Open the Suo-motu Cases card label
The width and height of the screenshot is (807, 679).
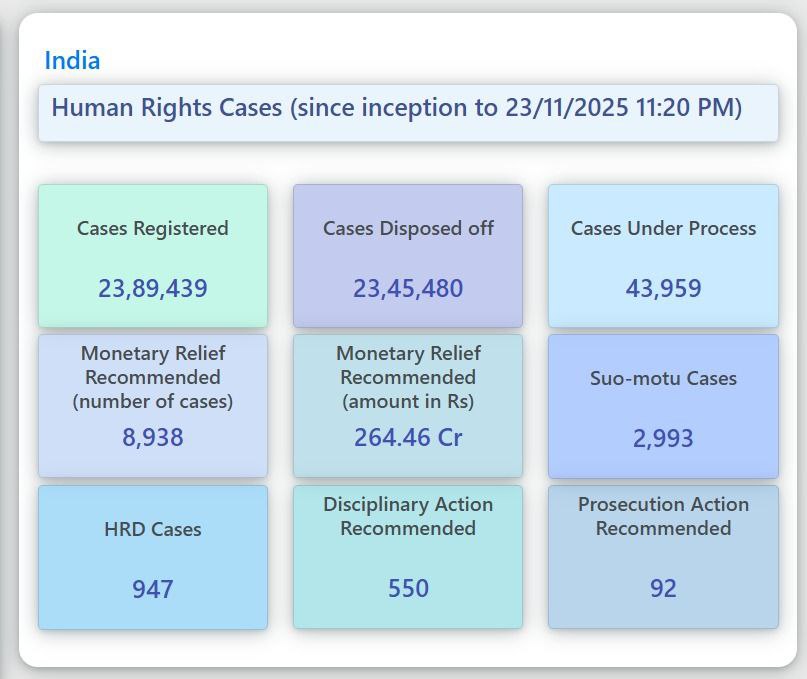tap(663, 378)
